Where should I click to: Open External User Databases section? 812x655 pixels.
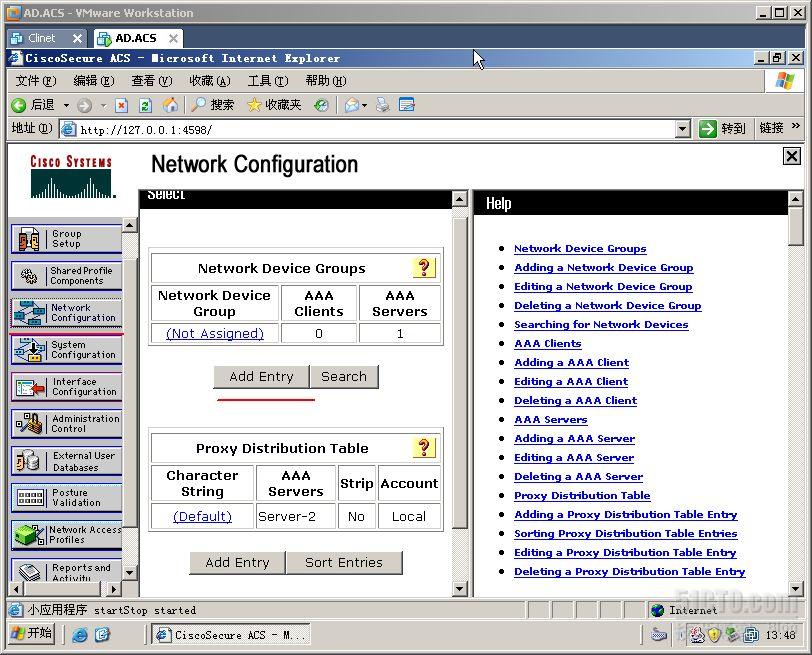pos(66,461)
